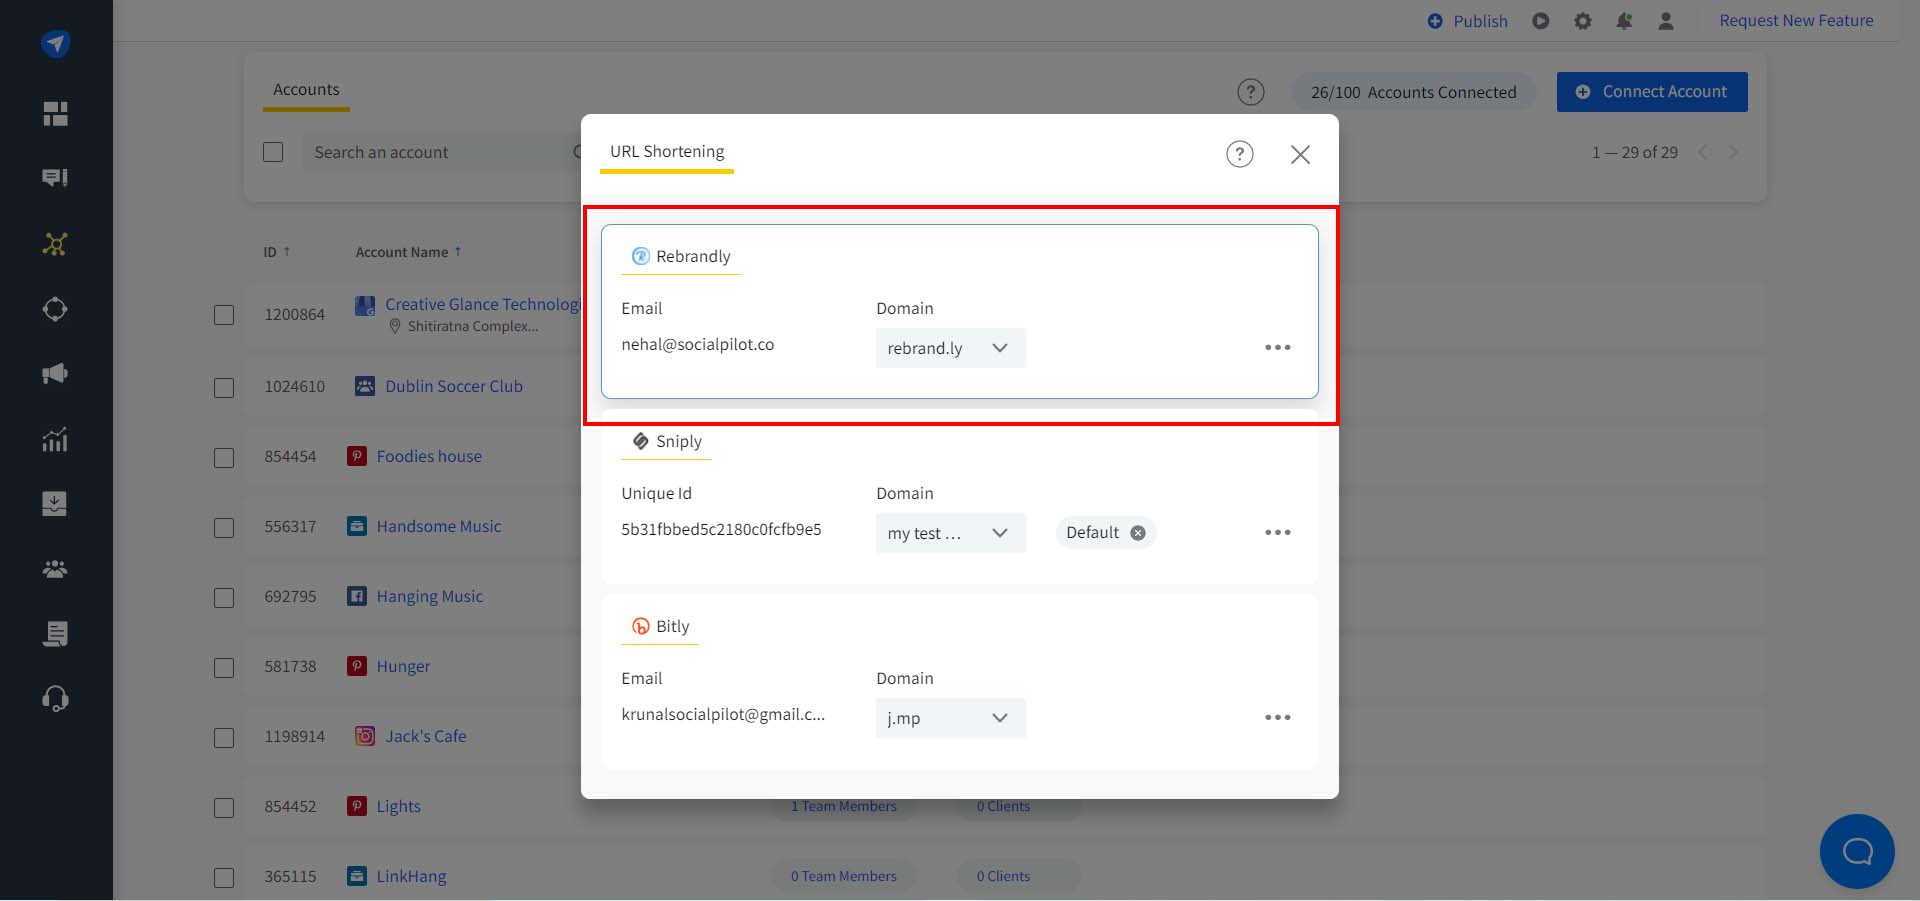Click the nehal@socialpilot.co email
This screenshot has height=901, width=1920.
coord(697,344)
